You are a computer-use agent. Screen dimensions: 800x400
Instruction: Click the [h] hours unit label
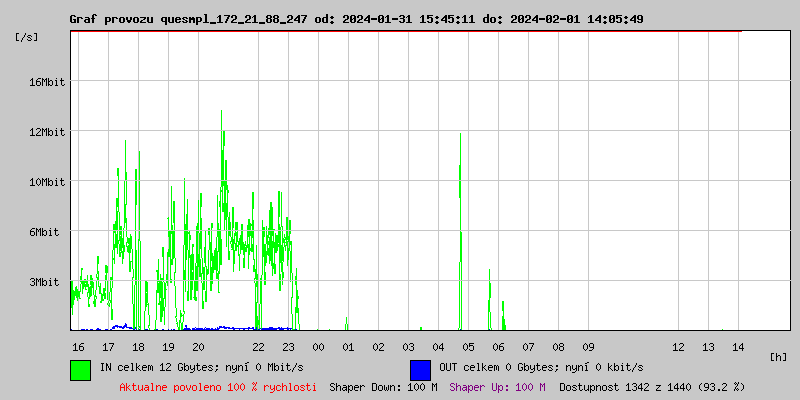coord(779,356)
